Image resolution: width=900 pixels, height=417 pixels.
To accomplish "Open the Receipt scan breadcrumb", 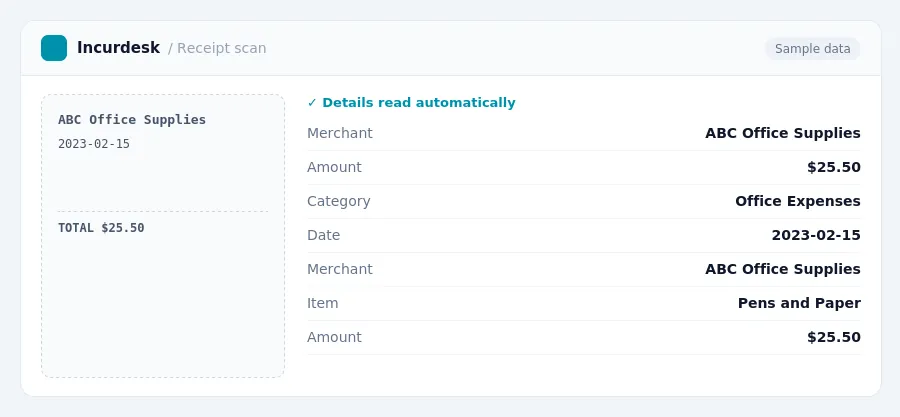I will pos(217,48).
